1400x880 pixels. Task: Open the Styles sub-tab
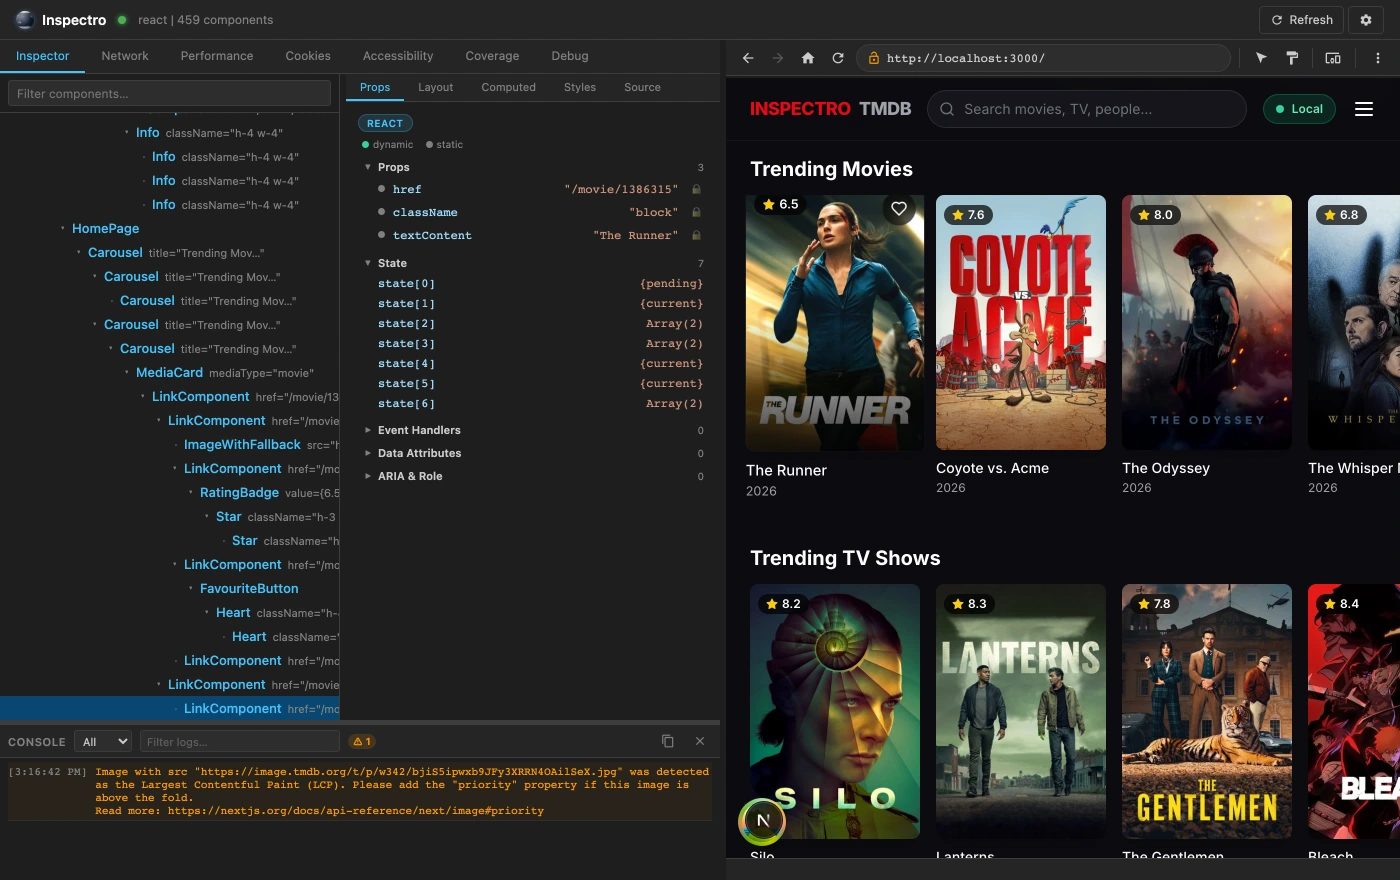pos(580,87)
